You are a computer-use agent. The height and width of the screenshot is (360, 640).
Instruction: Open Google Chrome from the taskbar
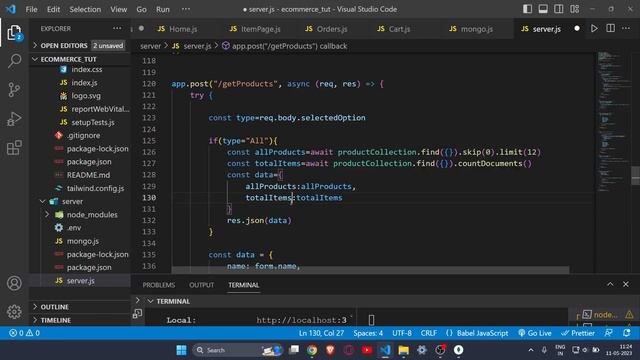tap(312, 350)
